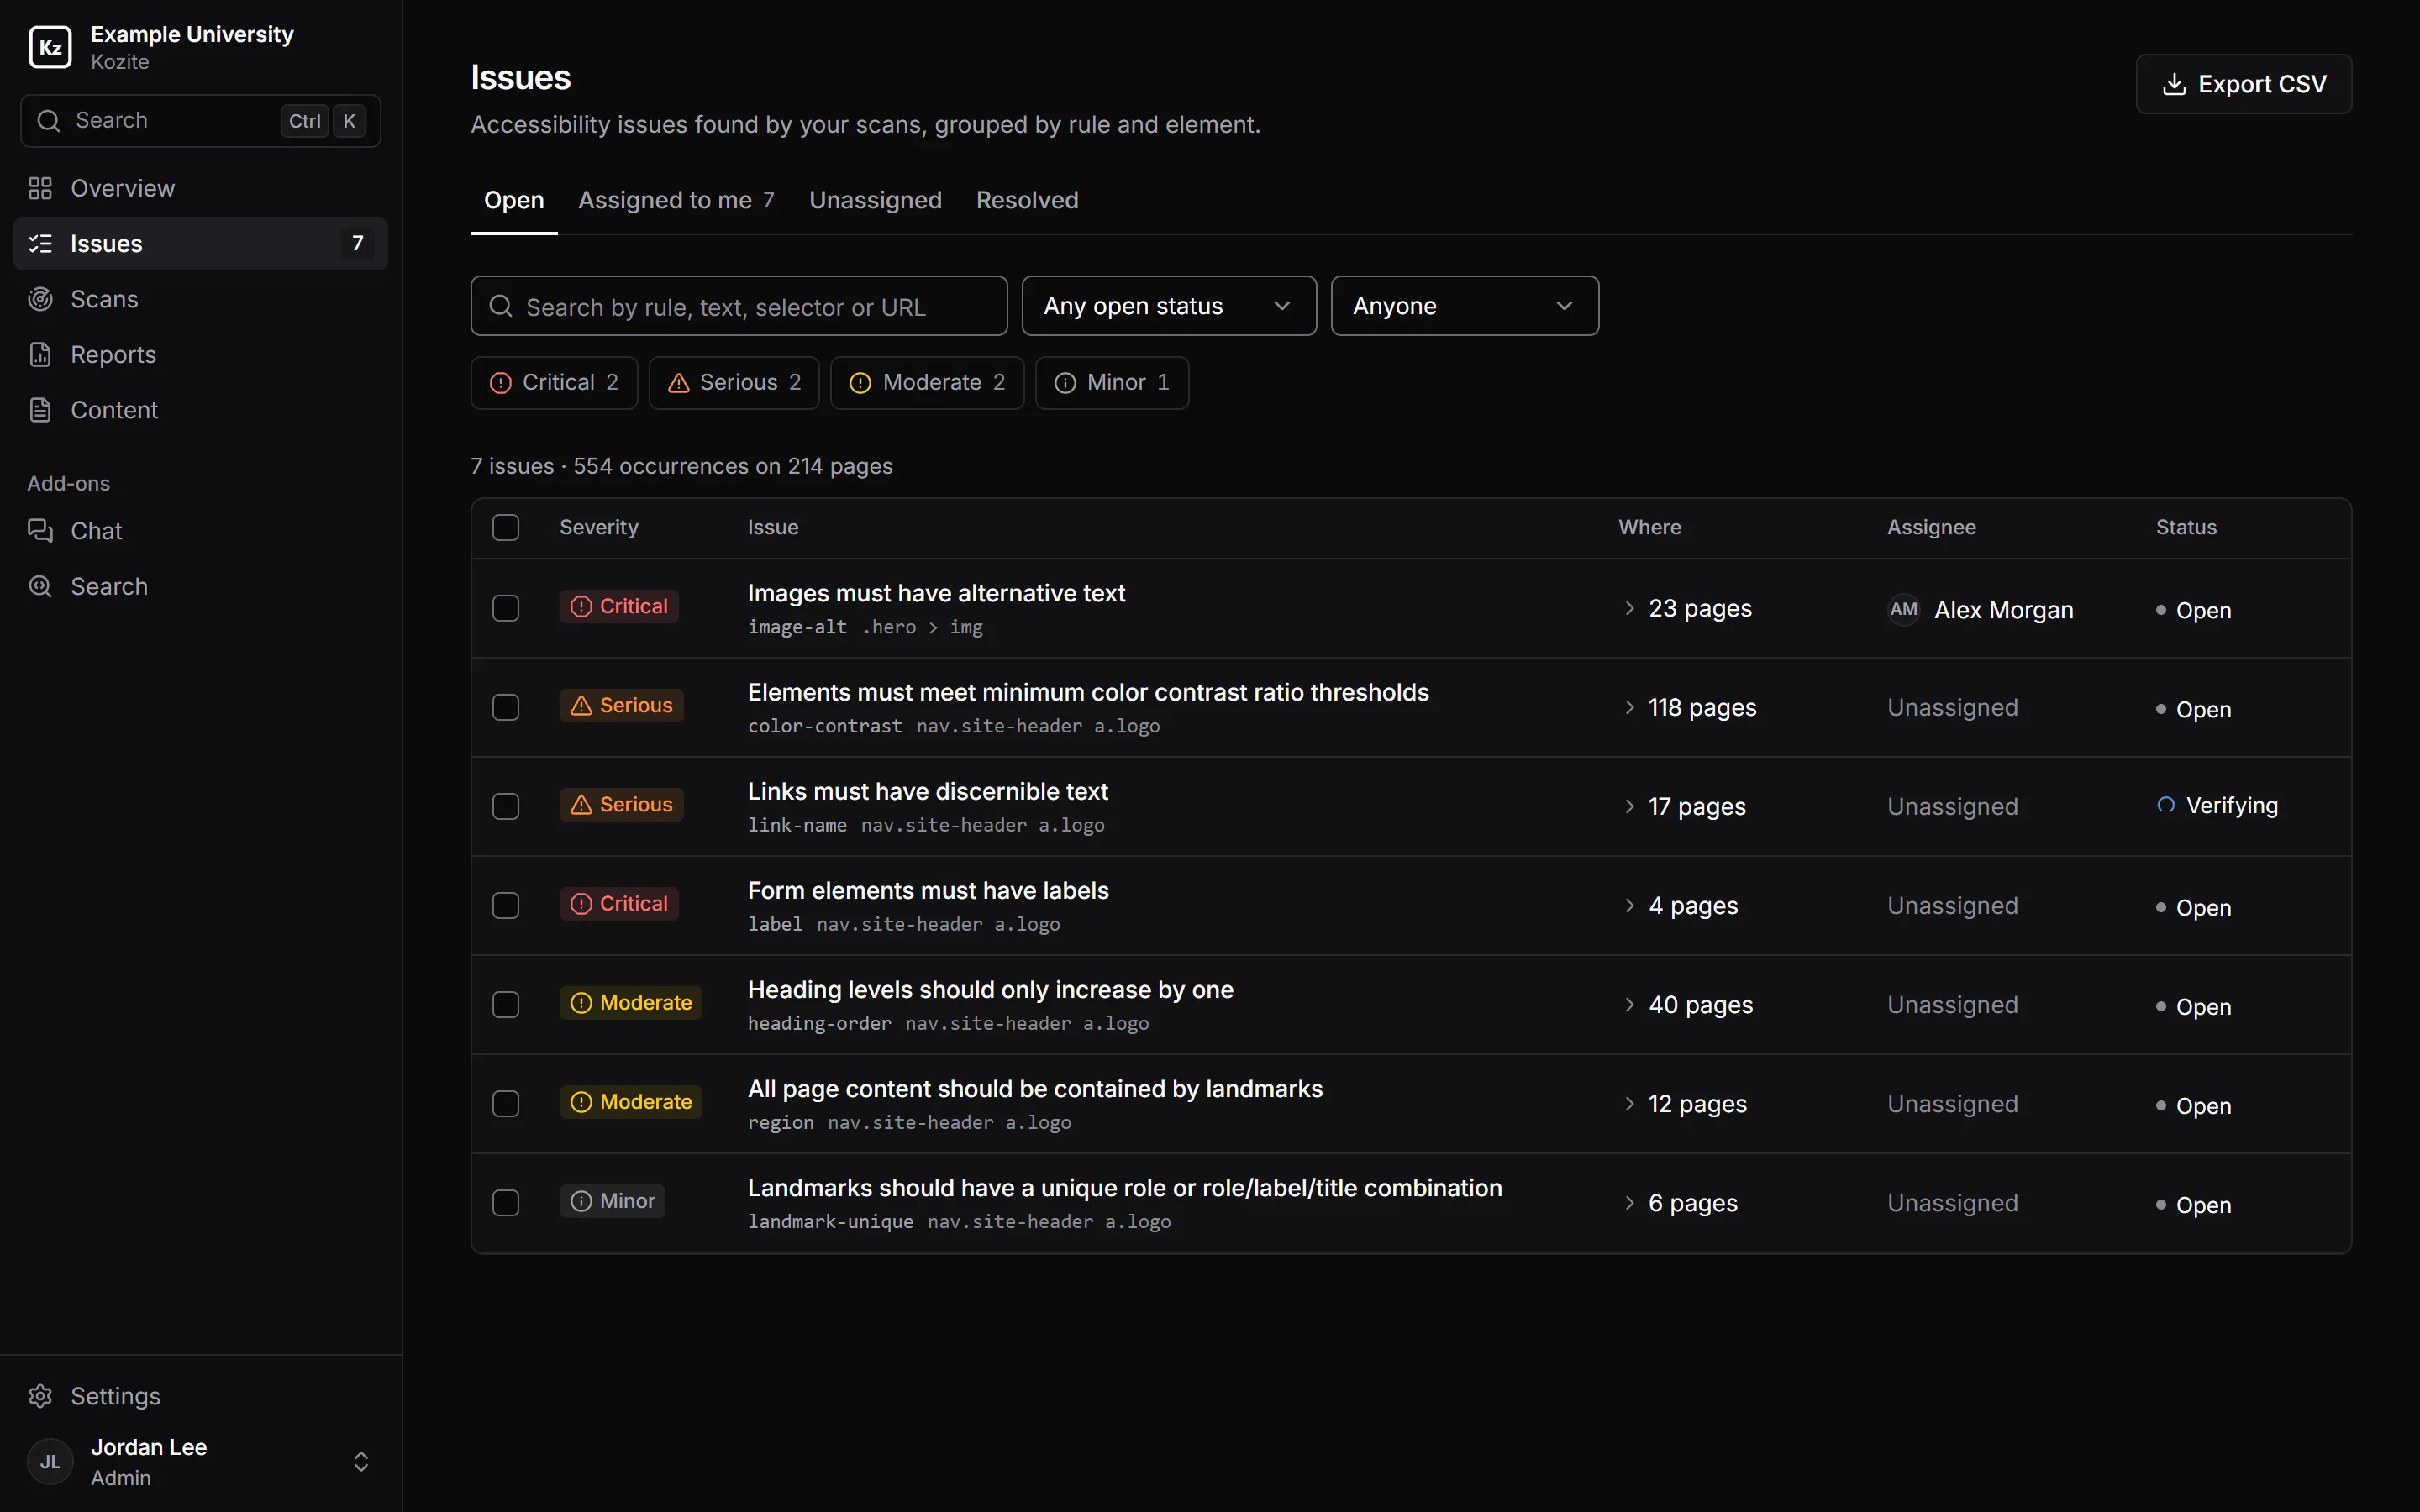Image resolution: width=2420 pixels, height=1512 pixels.
Task: Click the Kozite Kz logo icon
Action: [x=50, y=47]
